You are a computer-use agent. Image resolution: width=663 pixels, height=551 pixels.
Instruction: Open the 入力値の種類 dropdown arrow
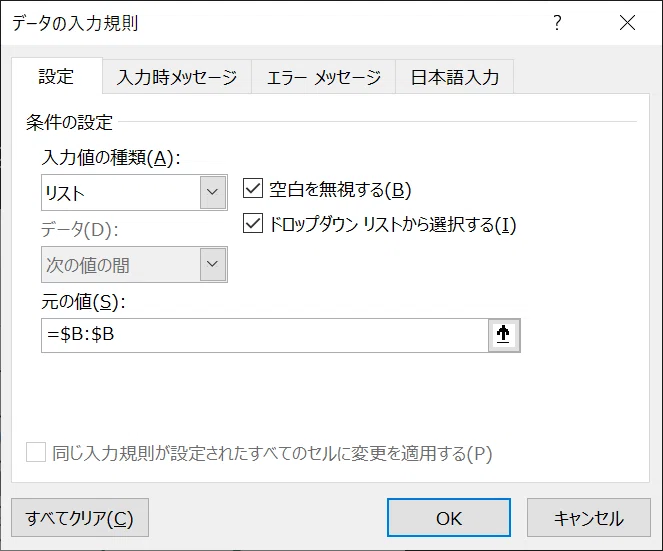pyautogui.click(x=213, y=192)
